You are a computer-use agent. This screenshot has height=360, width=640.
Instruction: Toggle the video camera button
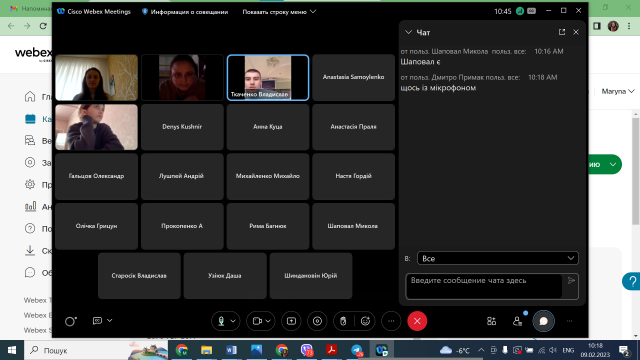point(257,321)
